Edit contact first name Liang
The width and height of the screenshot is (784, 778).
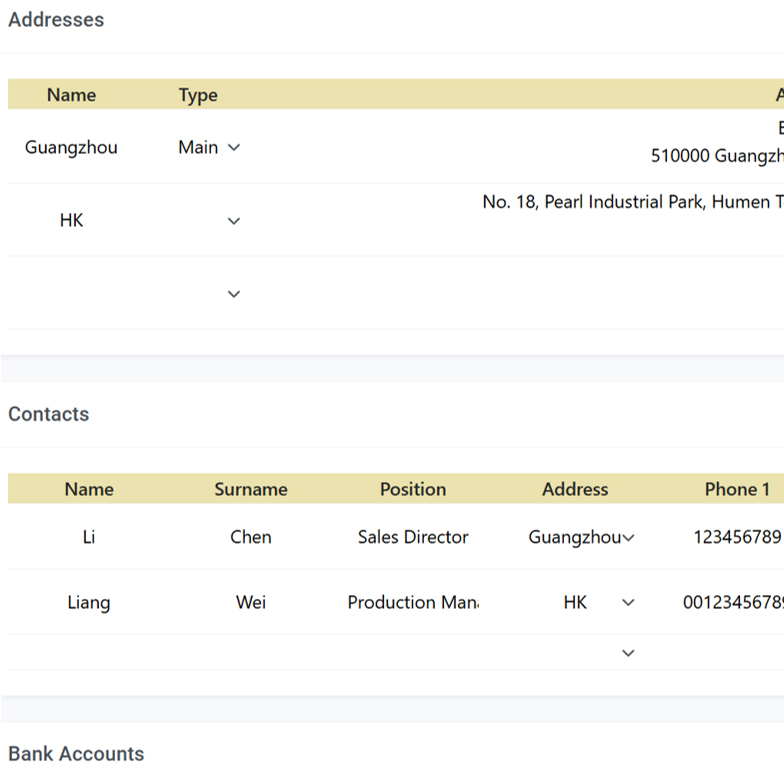click(x=89, y=603)
